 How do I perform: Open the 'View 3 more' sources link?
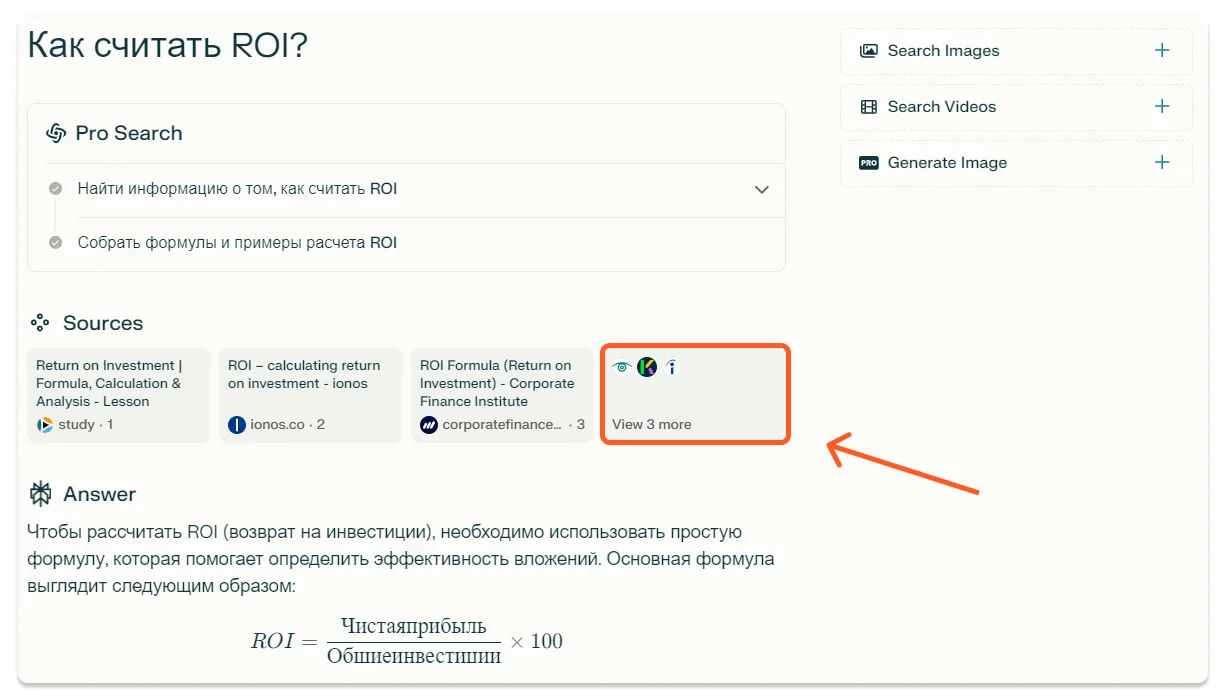(x=651, y=424)
